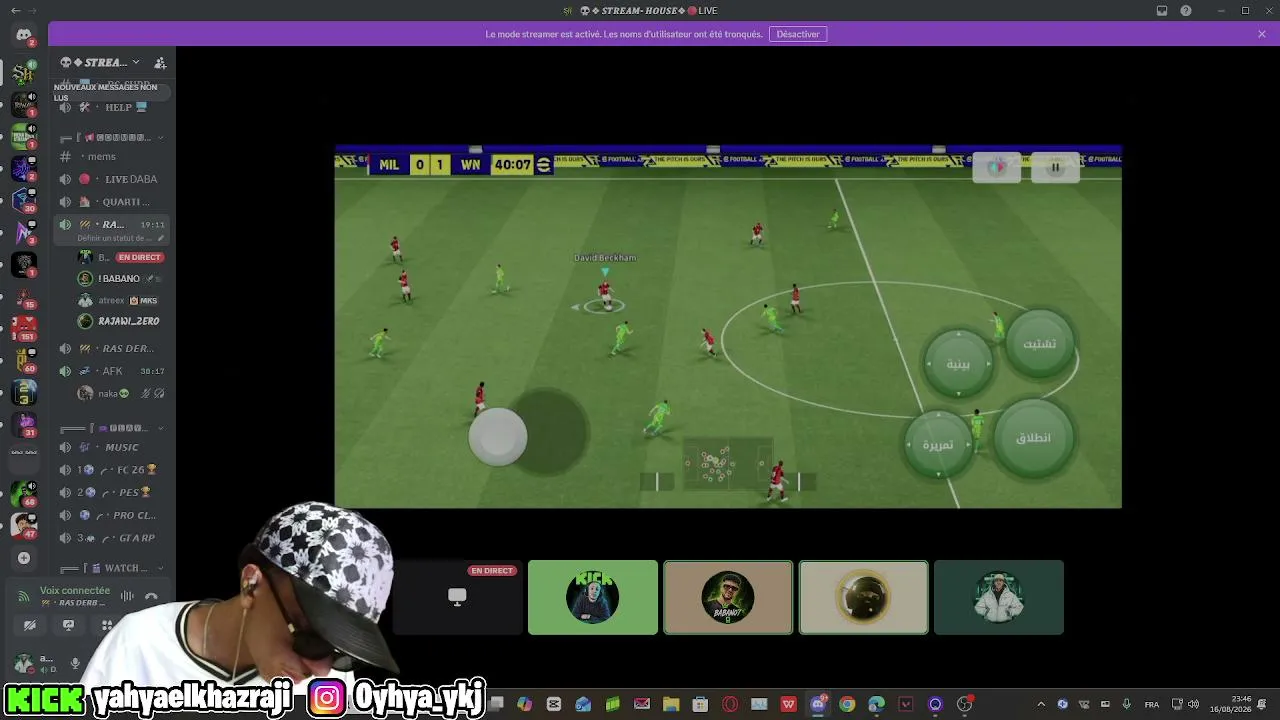The image size is (1280, 720).
Task: Tap the green انطلاق sprint button
Action: pos(1033,437)
